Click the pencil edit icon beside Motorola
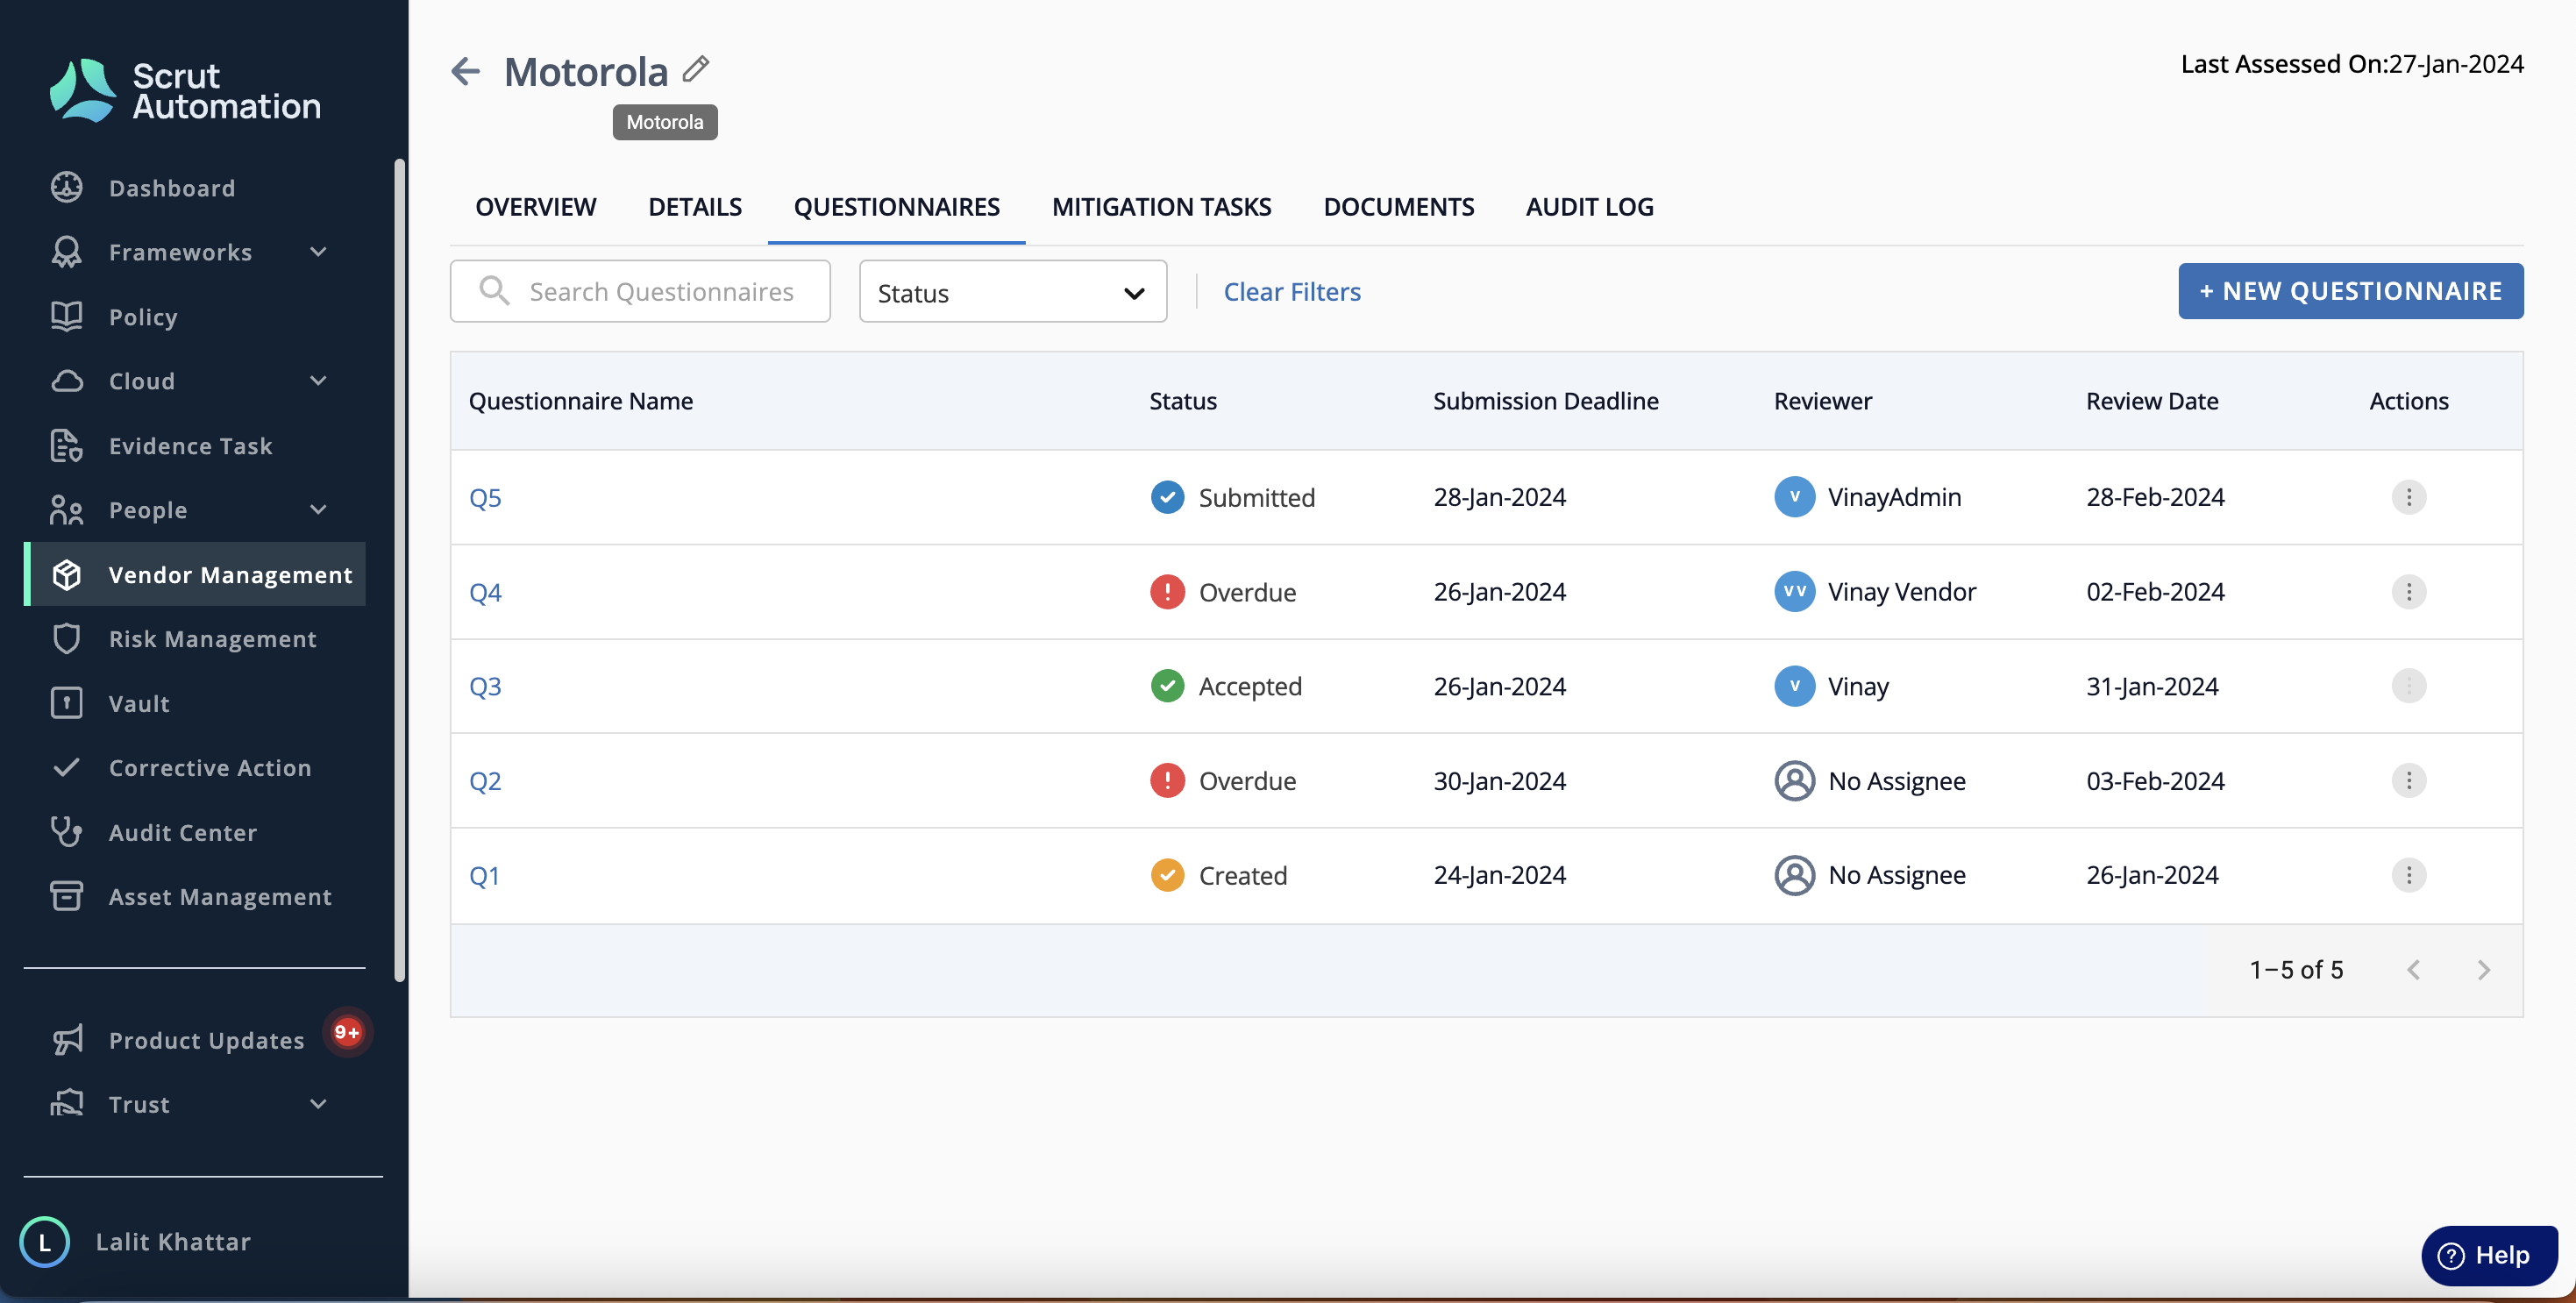Viewport: 2576px width, 1303px height. click(696, 69)
